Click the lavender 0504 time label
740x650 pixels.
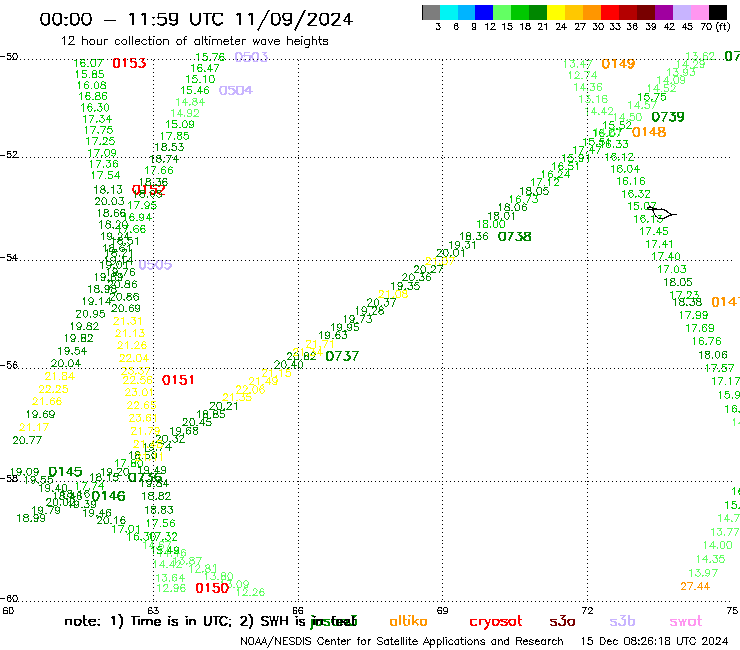235,90
